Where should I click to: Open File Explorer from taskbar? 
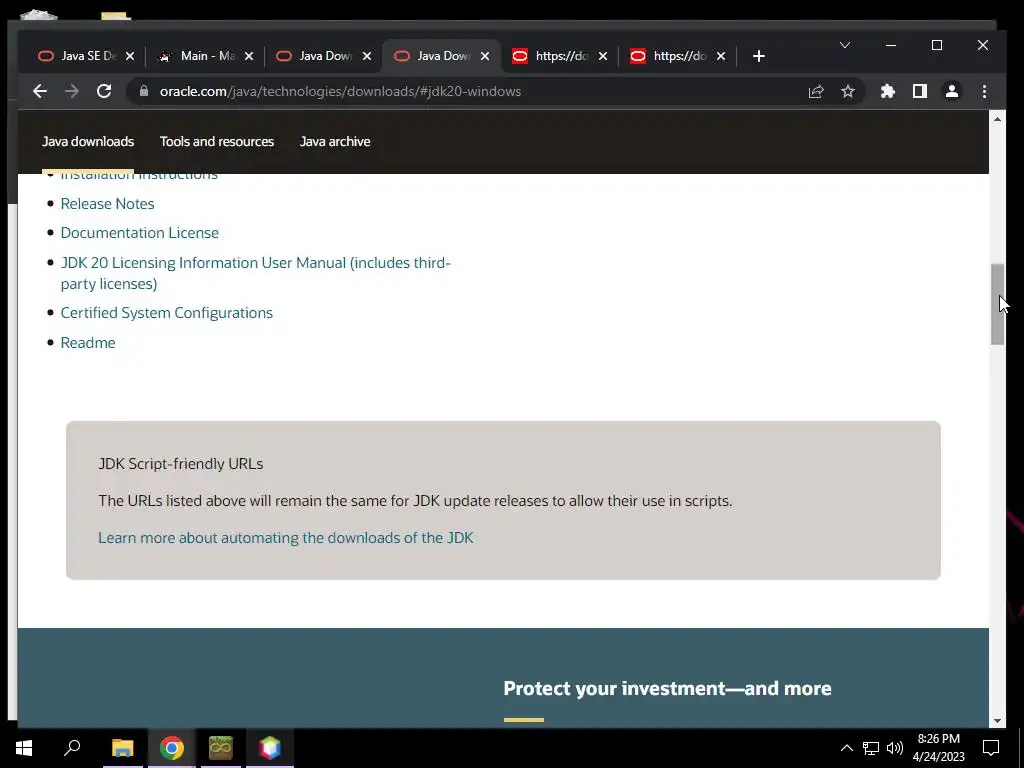[x=122, y=748]
